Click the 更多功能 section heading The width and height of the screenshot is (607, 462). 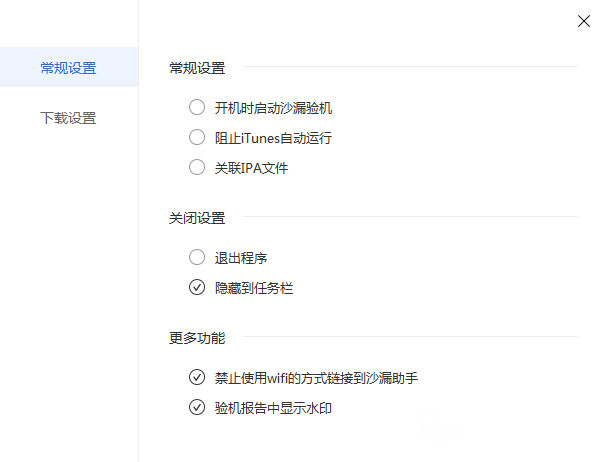197,338
